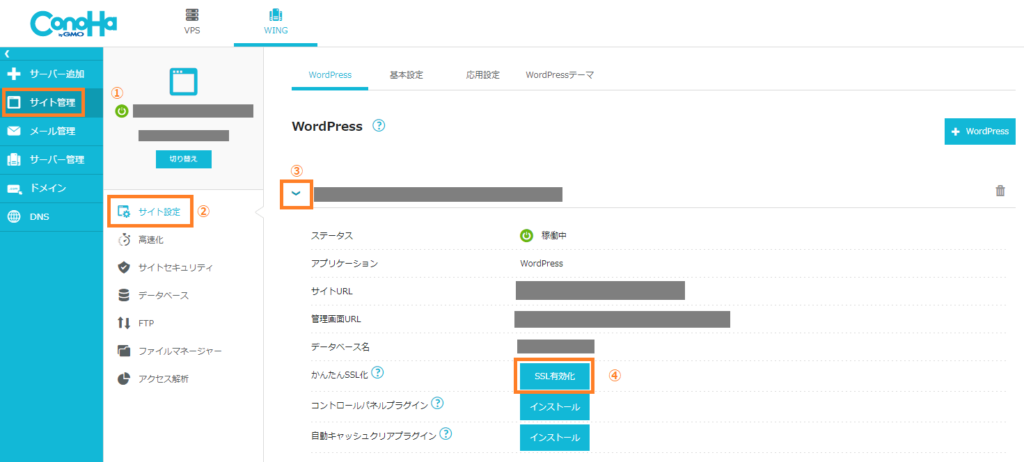Click the アプリケーション label
1024x462 pixels.
point(345,263)
